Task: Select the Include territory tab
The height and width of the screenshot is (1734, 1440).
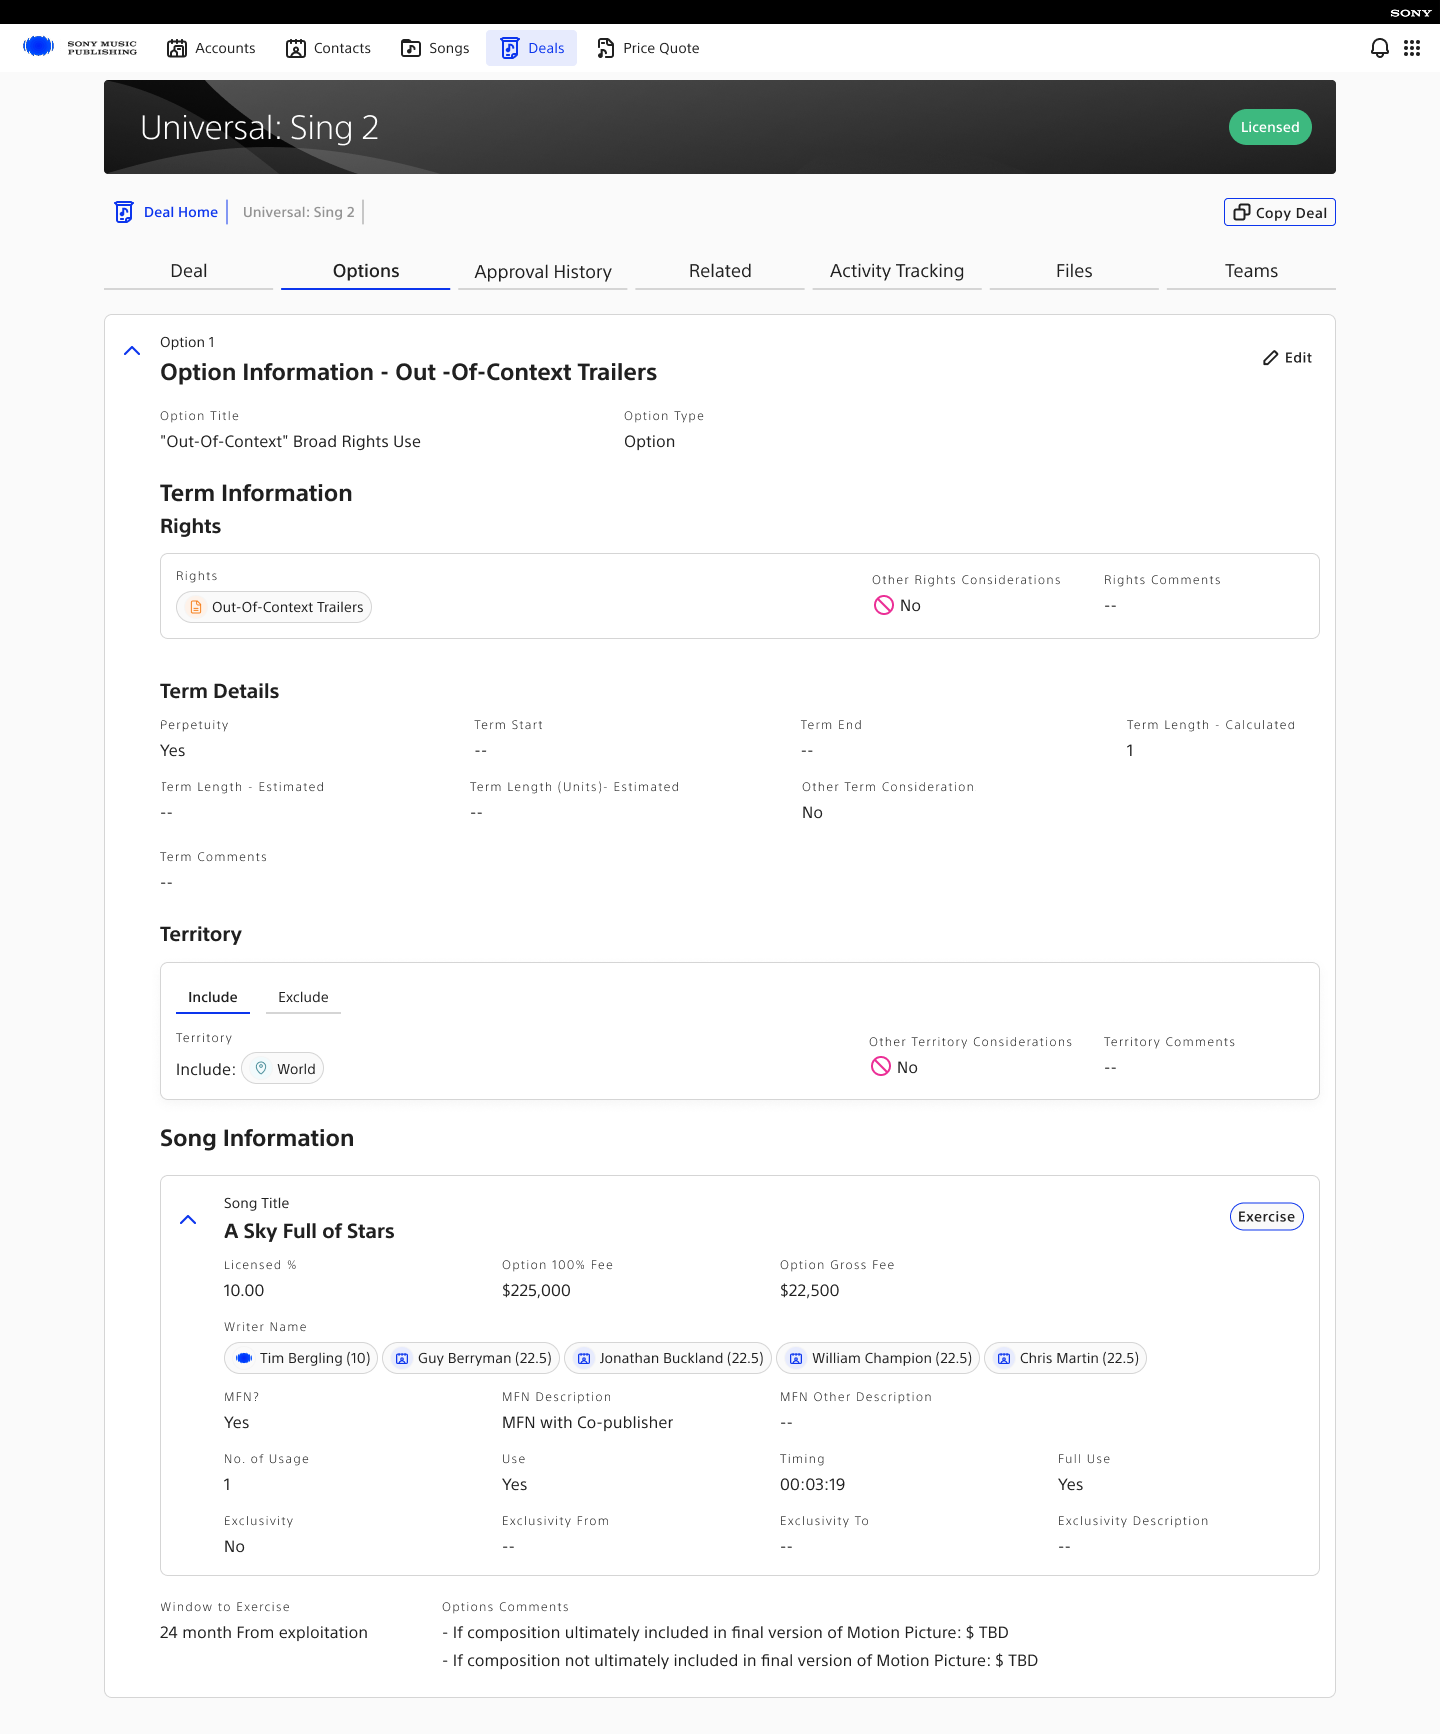Action: tap(213, 997)
